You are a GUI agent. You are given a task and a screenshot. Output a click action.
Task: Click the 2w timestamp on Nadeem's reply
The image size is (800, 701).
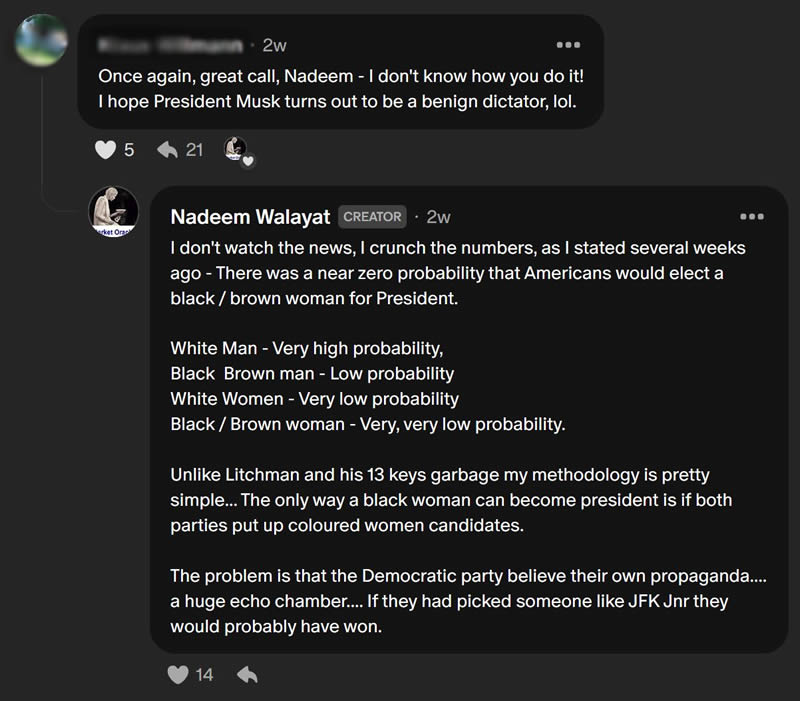[438, 217]
